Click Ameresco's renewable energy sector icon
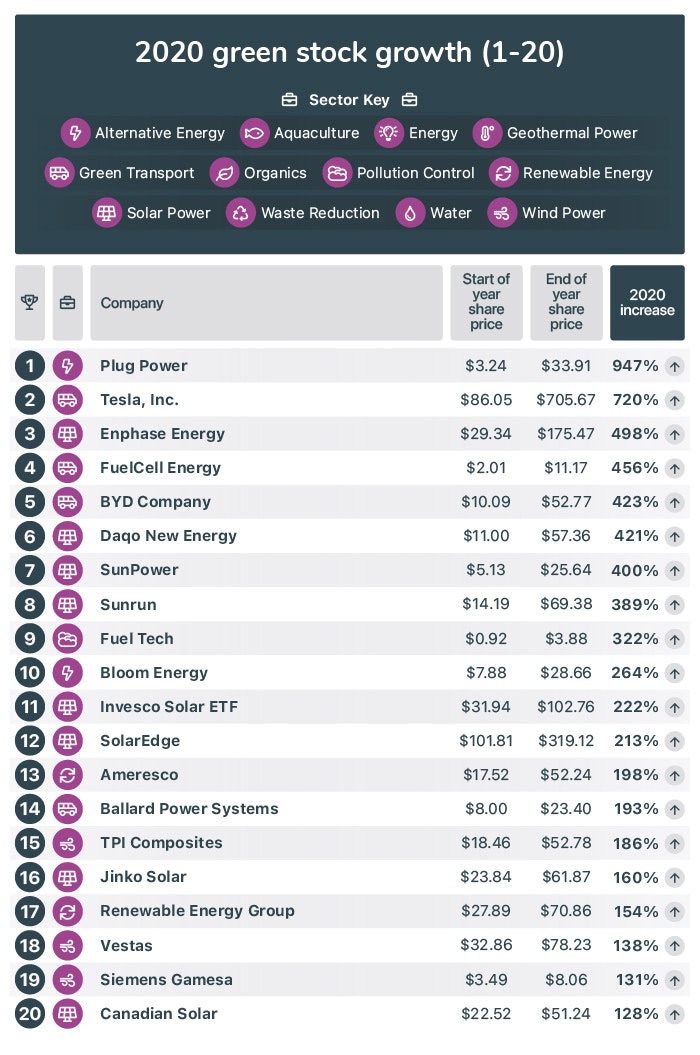700x1055 pixels. (x=67, y=775)
